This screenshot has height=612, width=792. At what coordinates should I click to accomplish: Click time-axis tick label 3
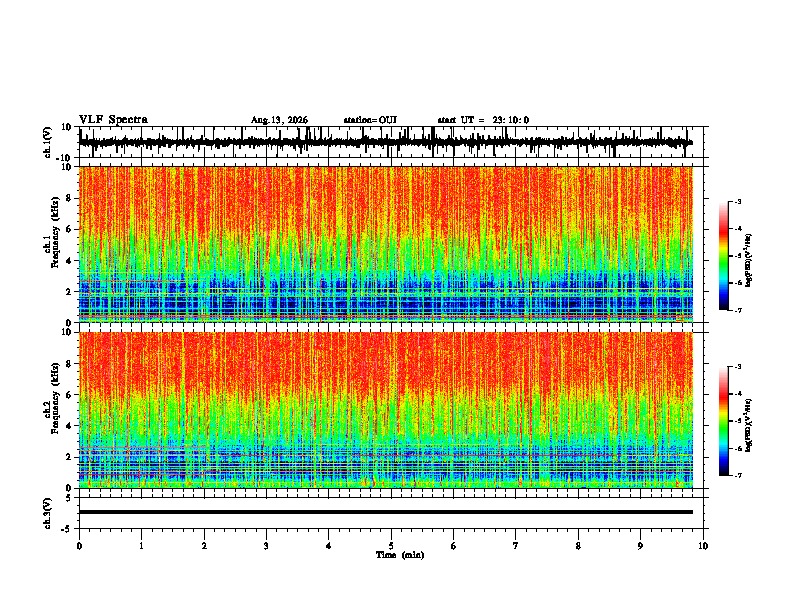click(266, 546)
